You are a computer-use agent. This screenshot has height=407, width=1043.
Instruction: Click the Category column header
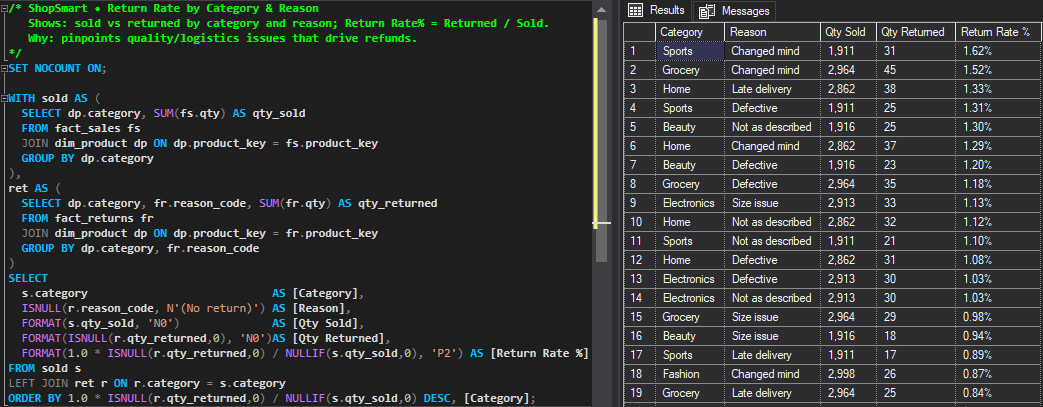click(690, 32)
